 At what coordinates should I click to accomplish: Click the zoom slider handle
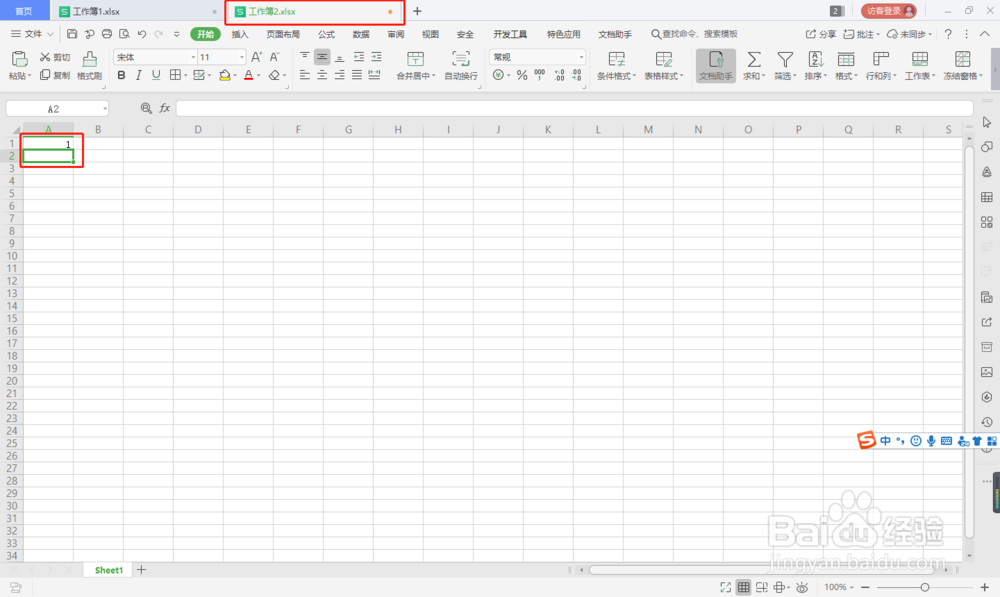coord(925,587)
